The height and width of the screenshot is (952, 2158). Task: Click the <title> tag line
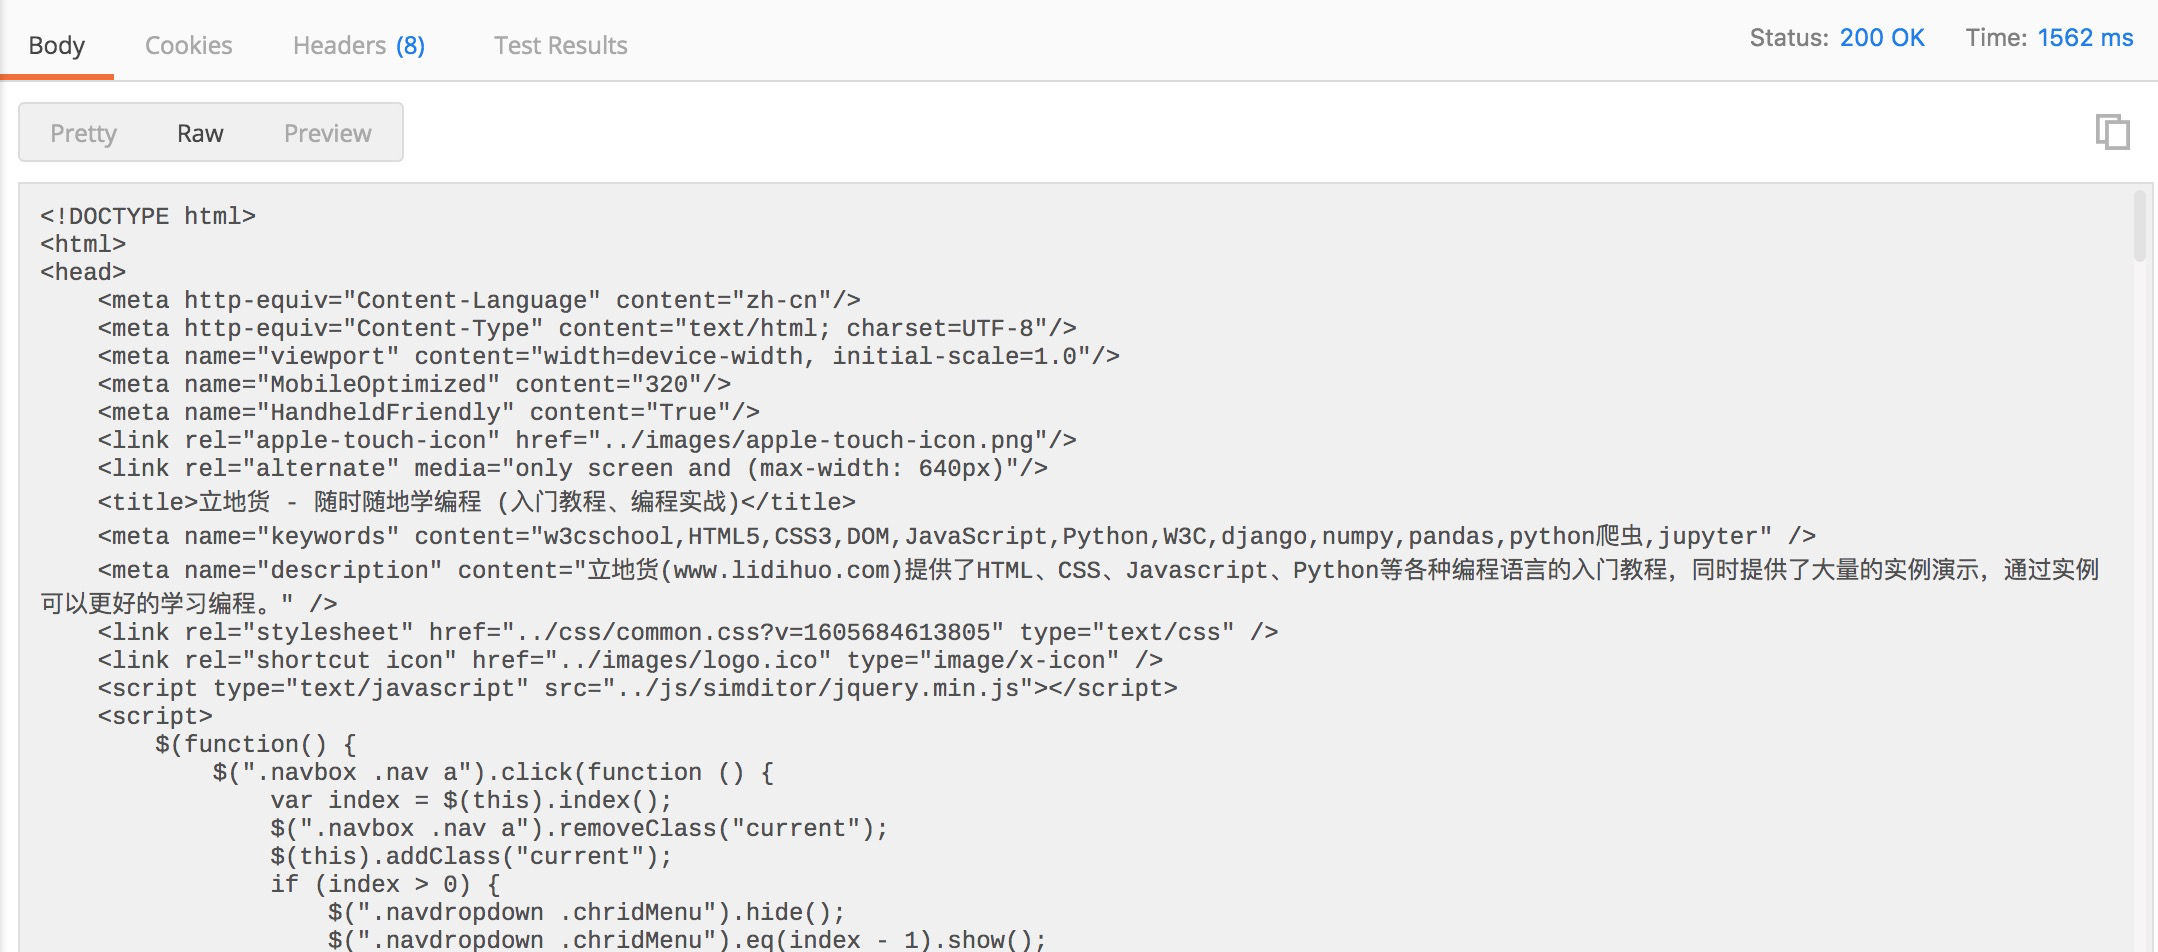477,502
